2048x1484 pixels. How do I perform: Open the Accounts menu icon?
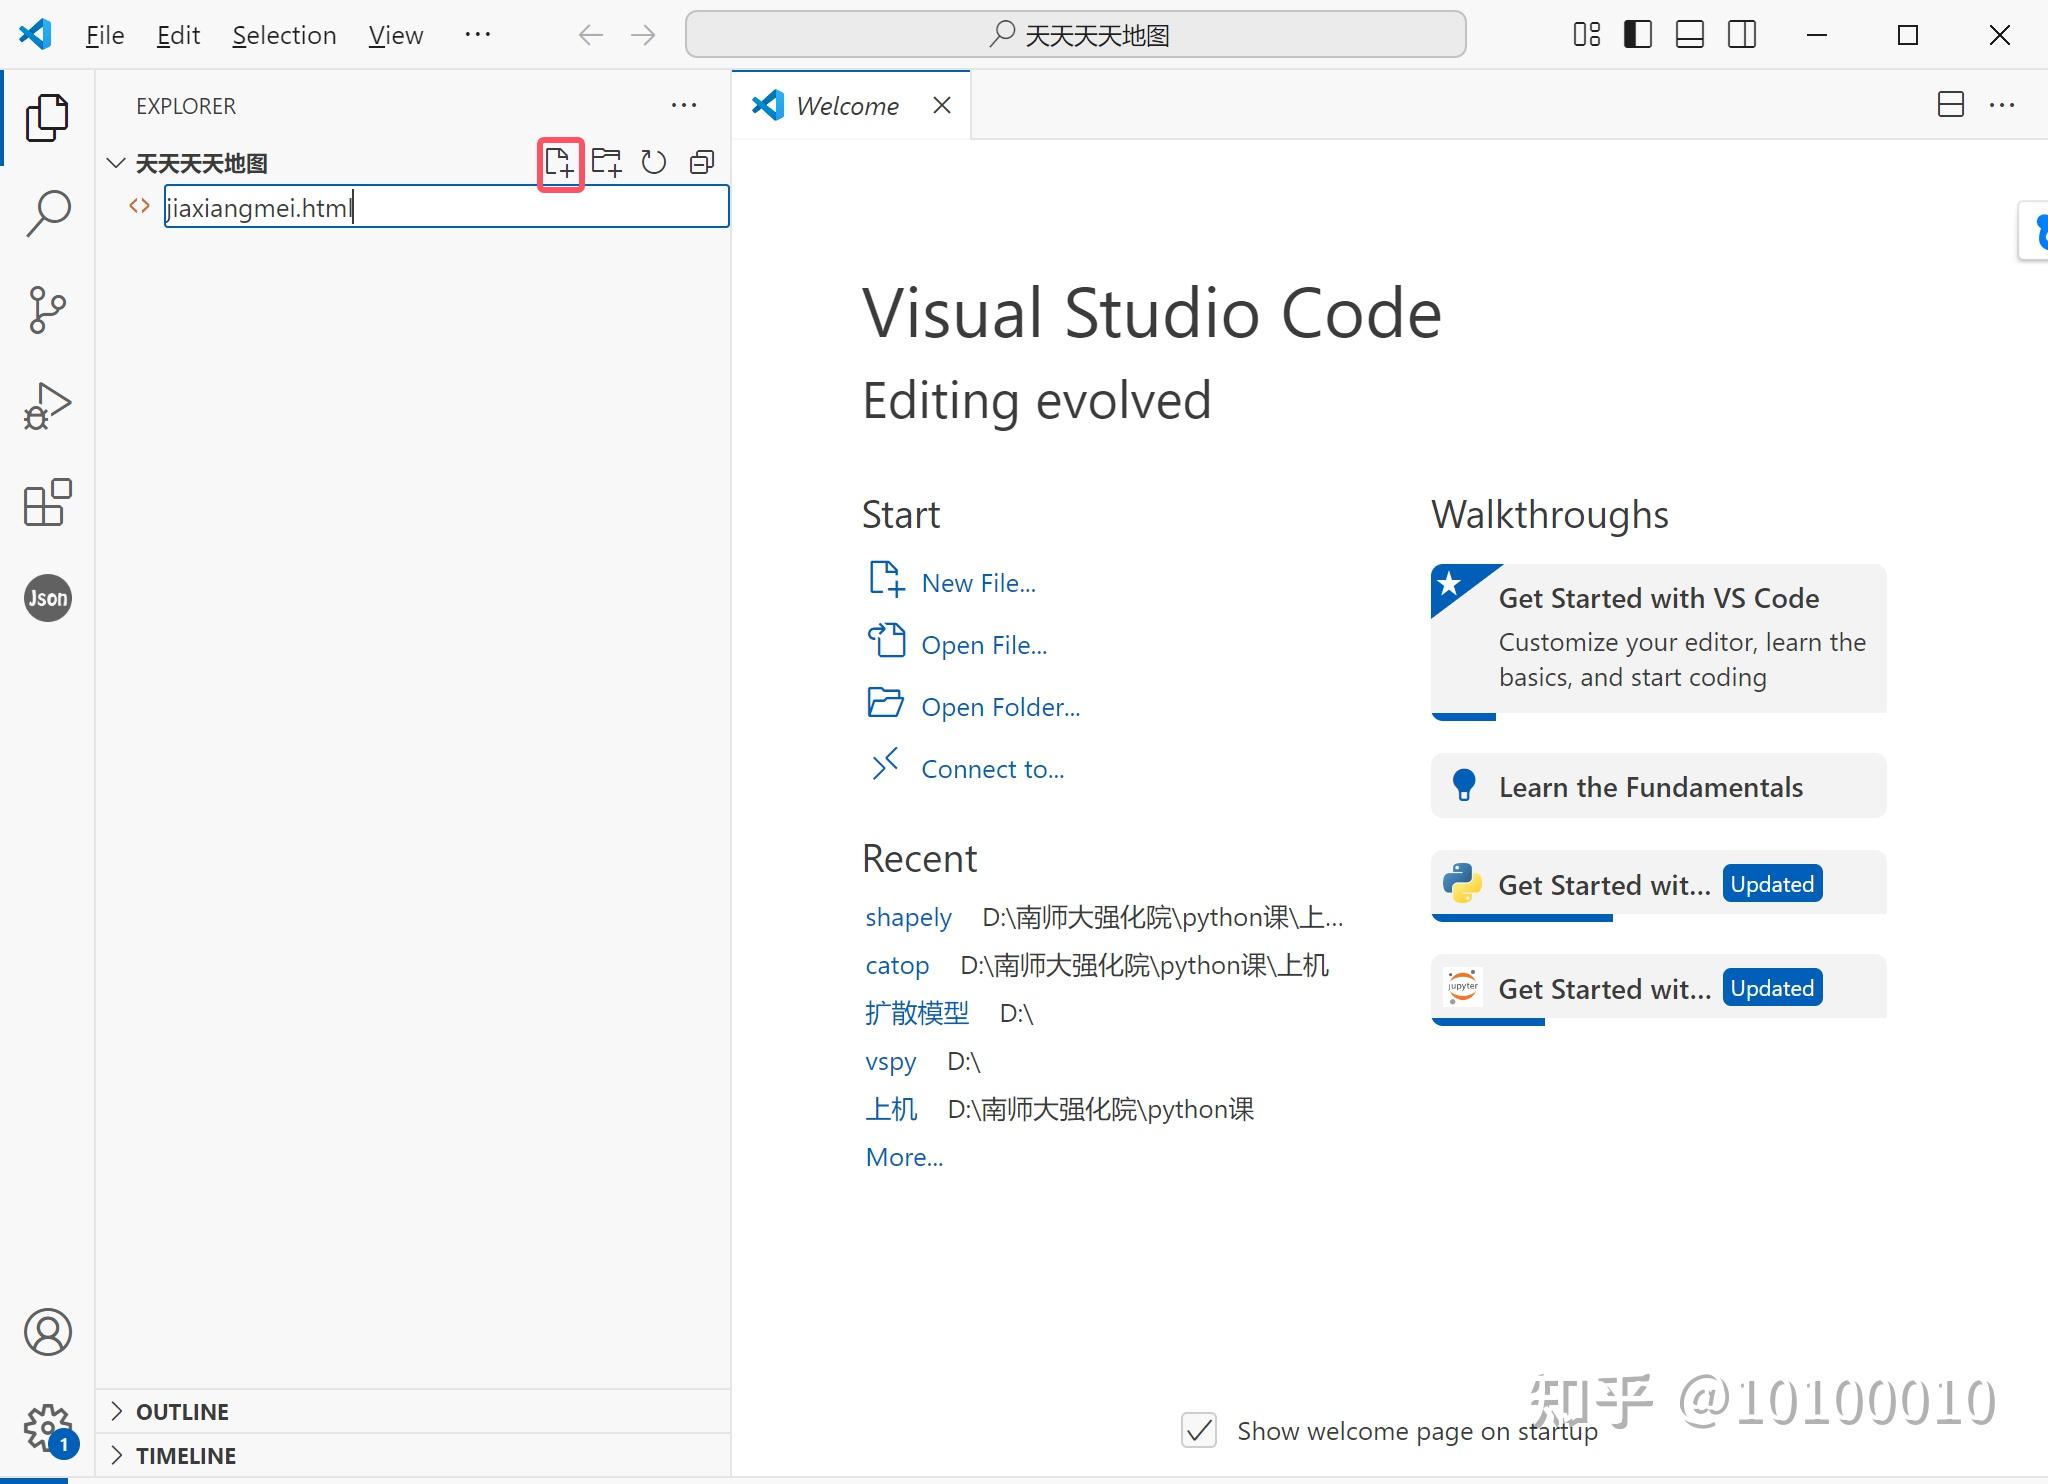click(x=47, y=1332)
